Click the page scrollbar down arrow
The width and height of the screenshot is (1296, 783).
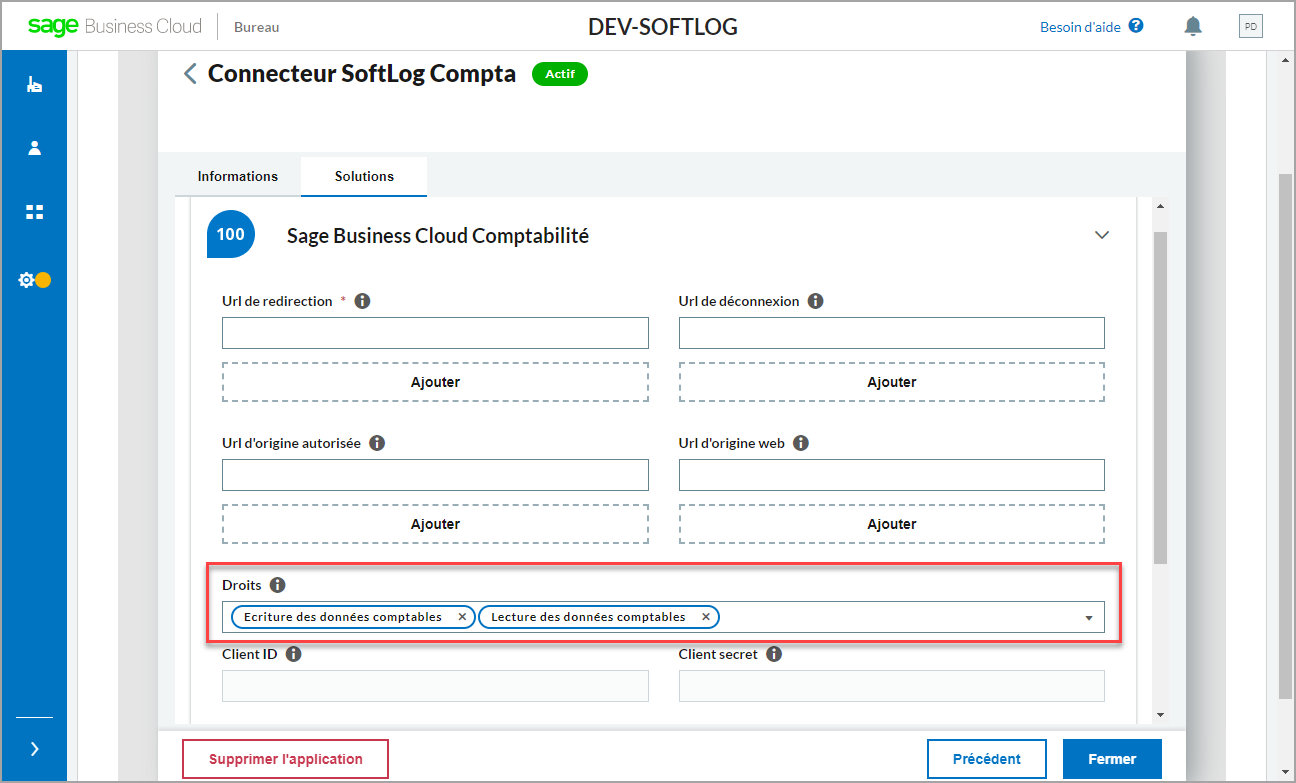1286,774
